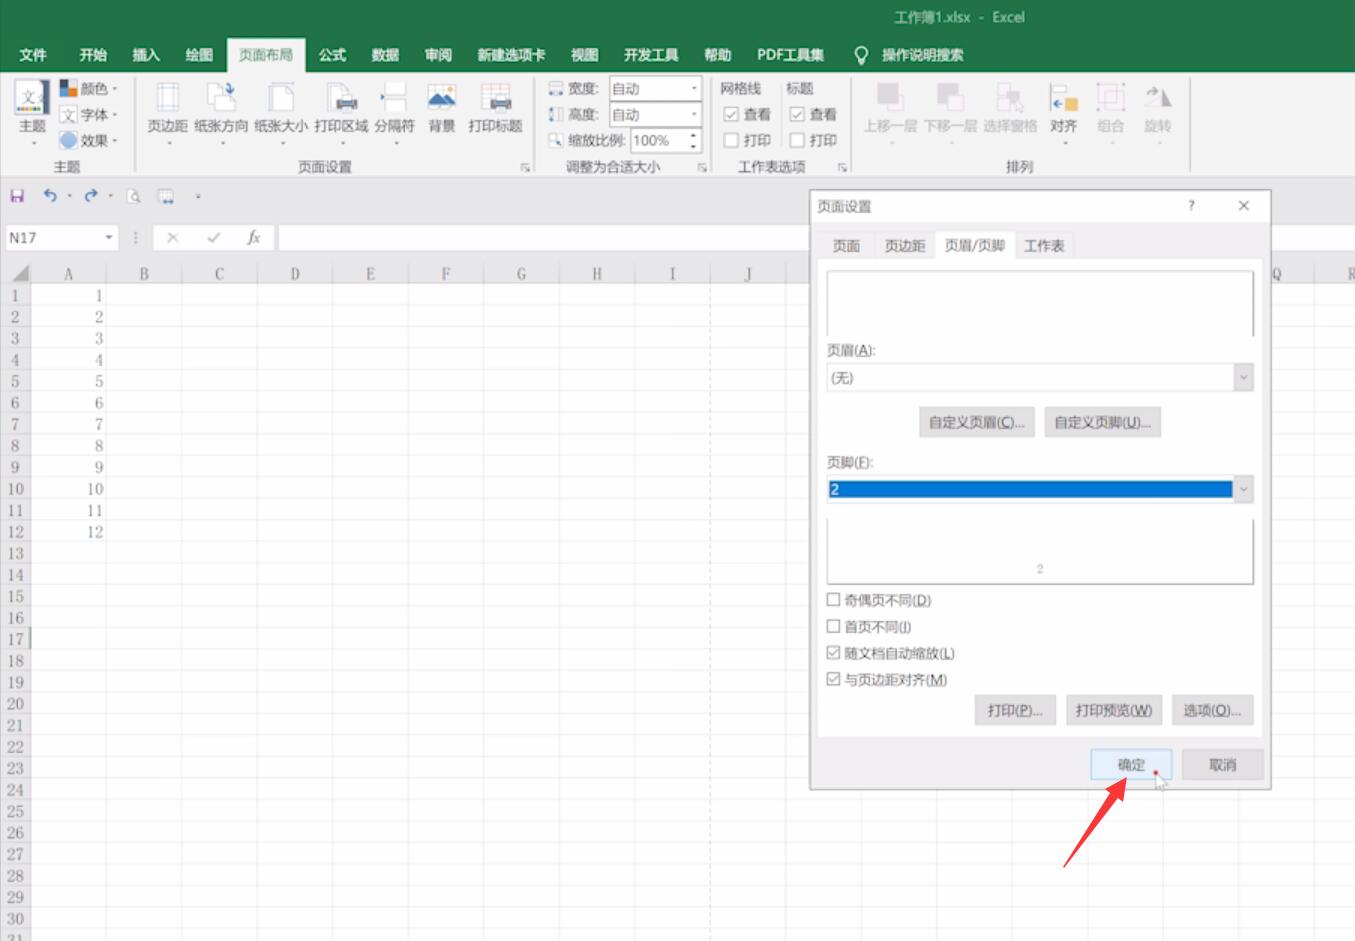Click the Print Preview quick access icon
The width and height of the screenshot is (1355, 941).
tap(134, 196)
